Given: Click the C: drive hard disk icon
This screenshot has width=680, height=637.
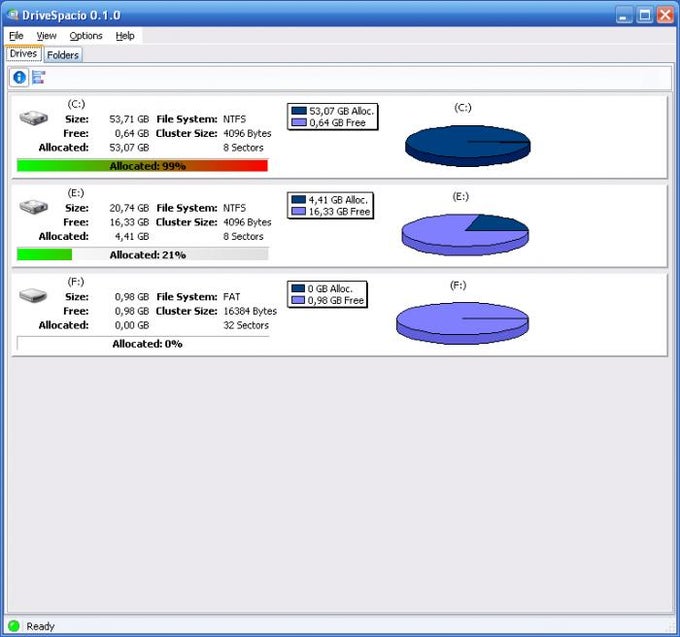Looking at the screenshot, I should [x=33, y=118].
